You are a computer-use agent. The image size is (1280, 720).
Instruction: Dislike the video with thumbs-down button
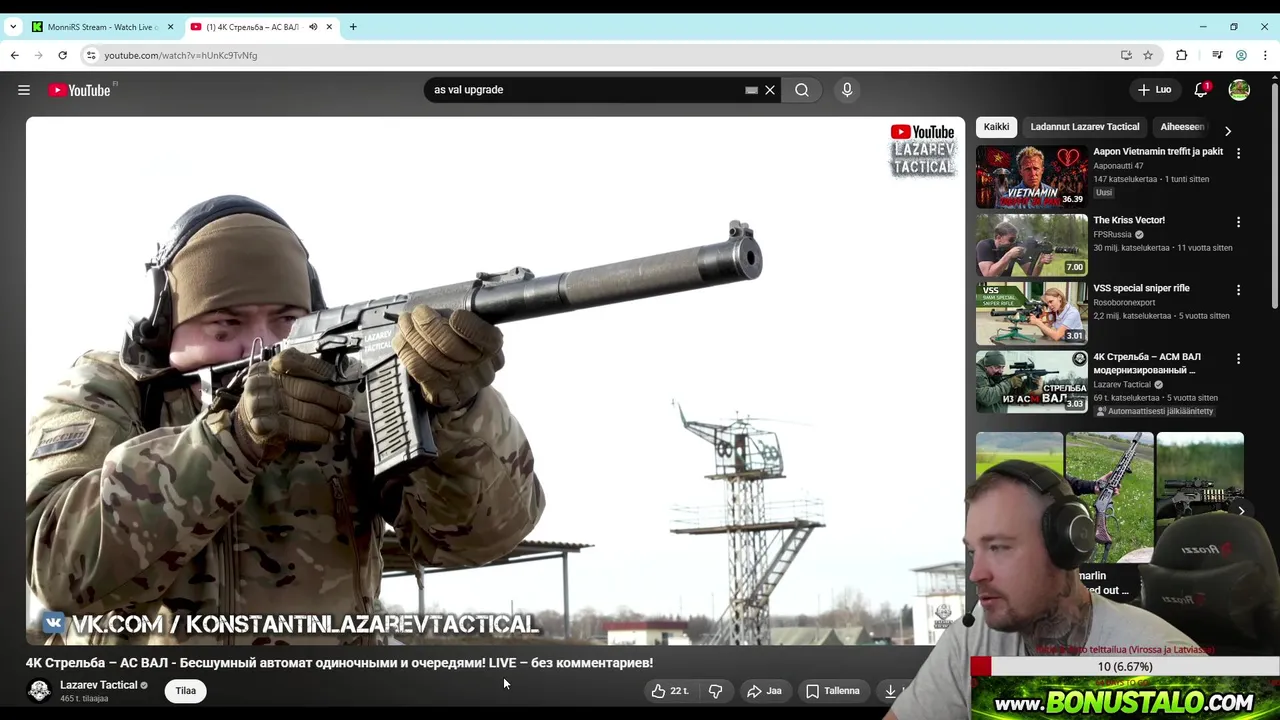(x=716, y=691)
